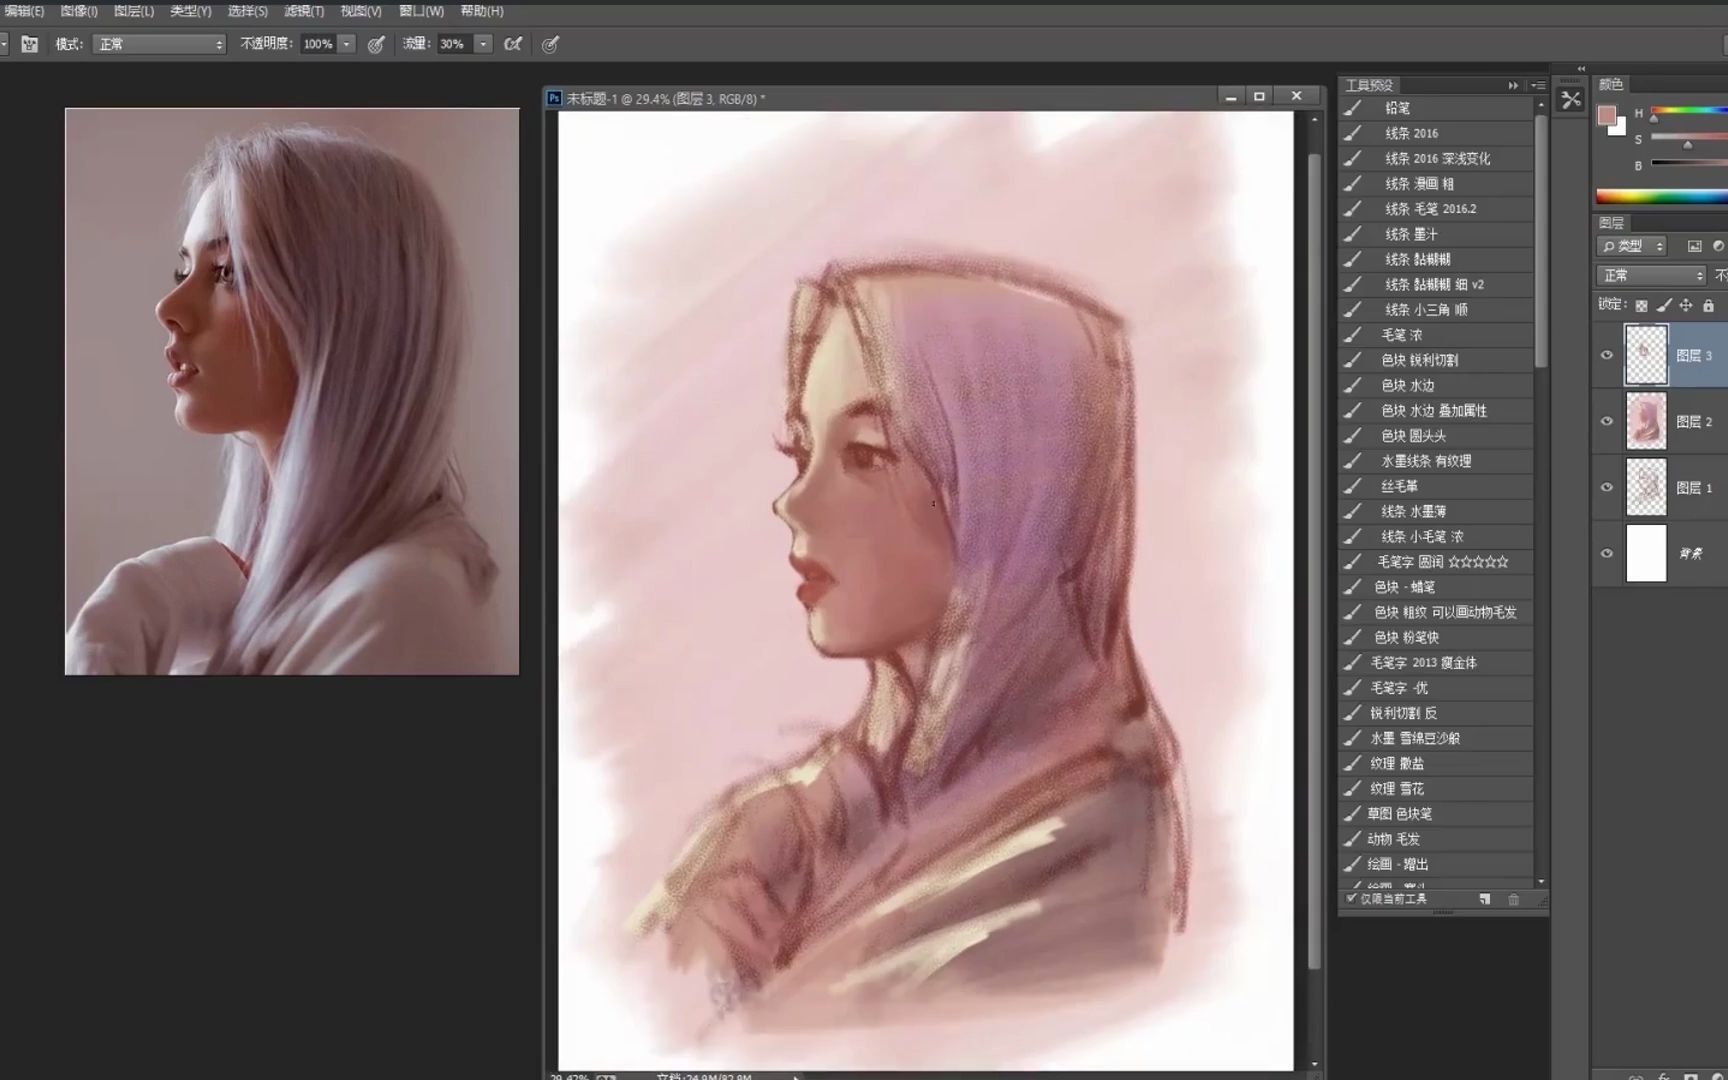The height and width of the screenshot is (1080, 1728).
Task: Click 流量 30% input field
Action: 453,44
